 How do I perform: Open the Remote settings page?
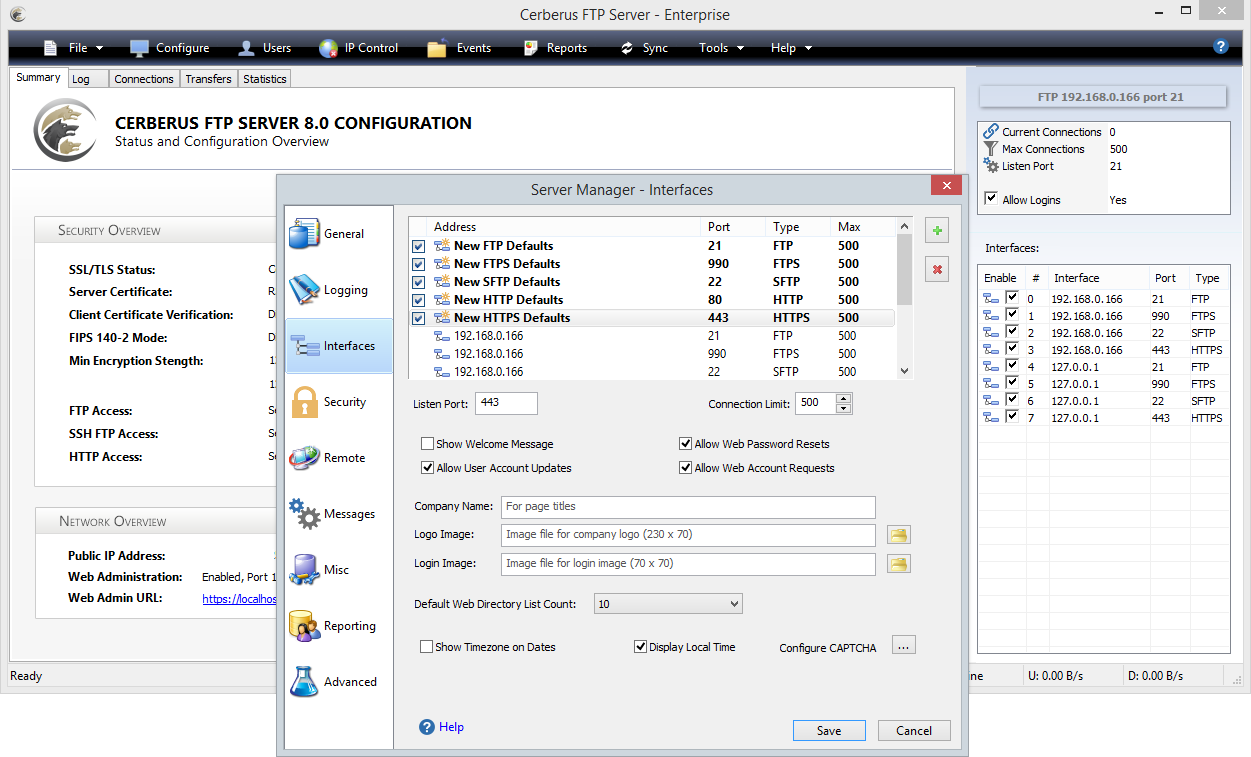(x=339, y=458)
